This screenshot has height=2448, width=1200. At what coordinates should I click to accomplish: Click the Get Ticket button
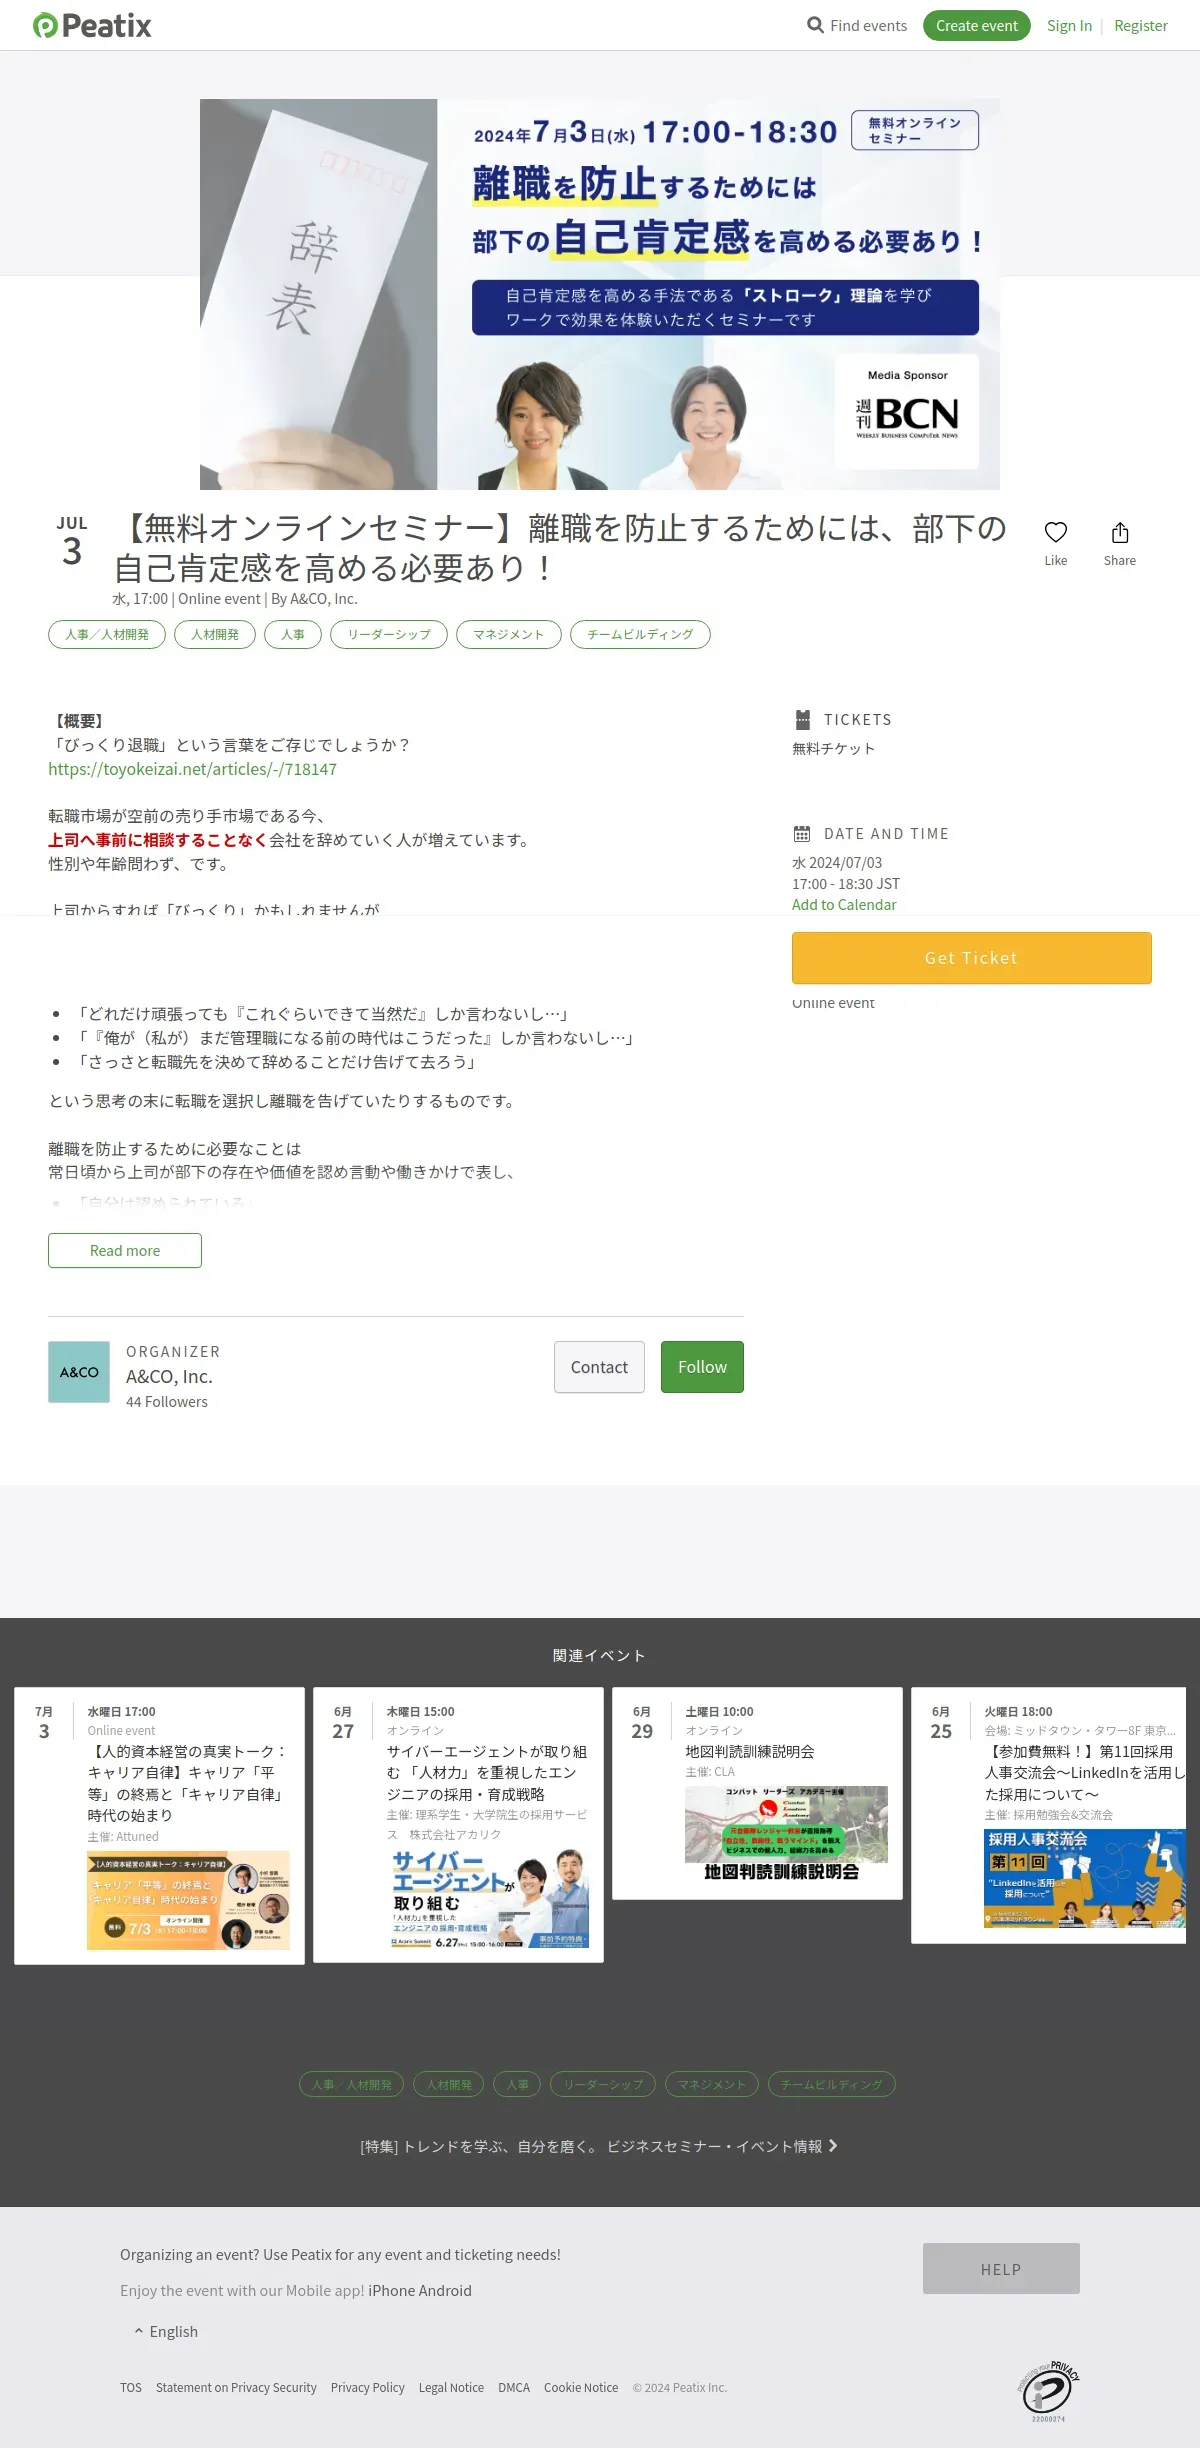tap(972, 958)
